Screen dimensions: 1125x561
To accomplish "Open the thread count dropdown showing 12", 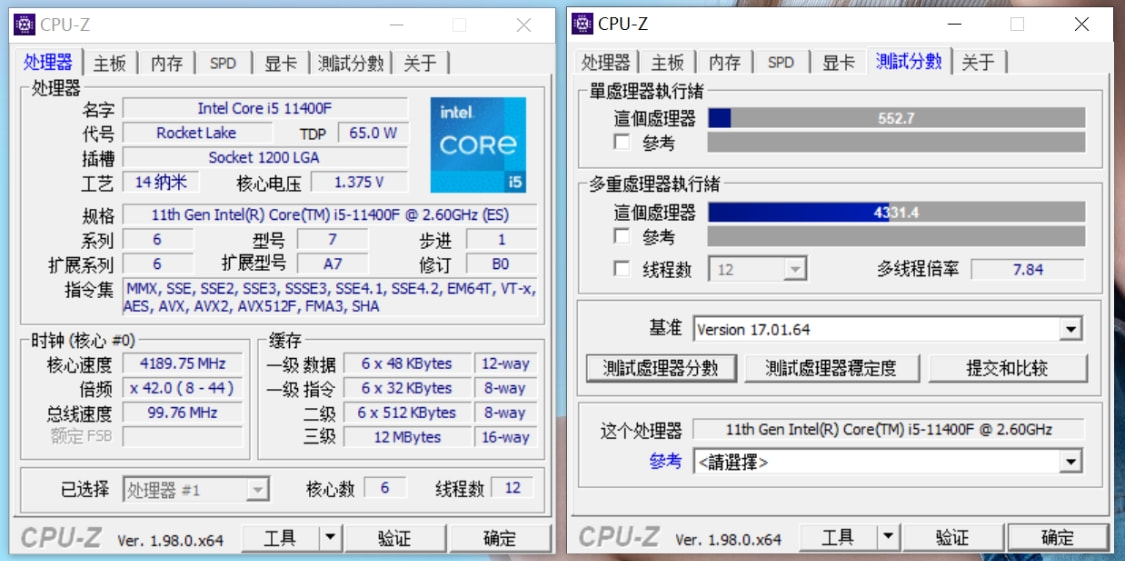I will tap(758, 270).
